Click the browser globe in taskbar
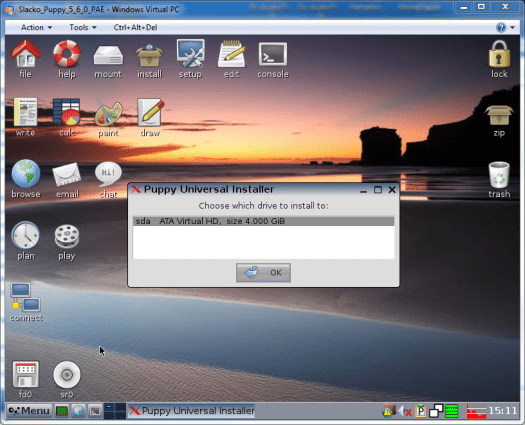This screenshot has height=425, width=525. [x=78, y=411]
